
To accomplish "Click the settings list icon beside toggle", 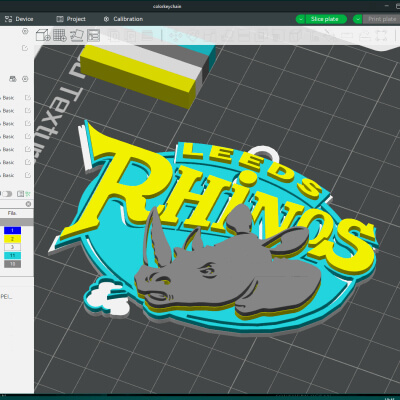I will (x=21, y=194).
